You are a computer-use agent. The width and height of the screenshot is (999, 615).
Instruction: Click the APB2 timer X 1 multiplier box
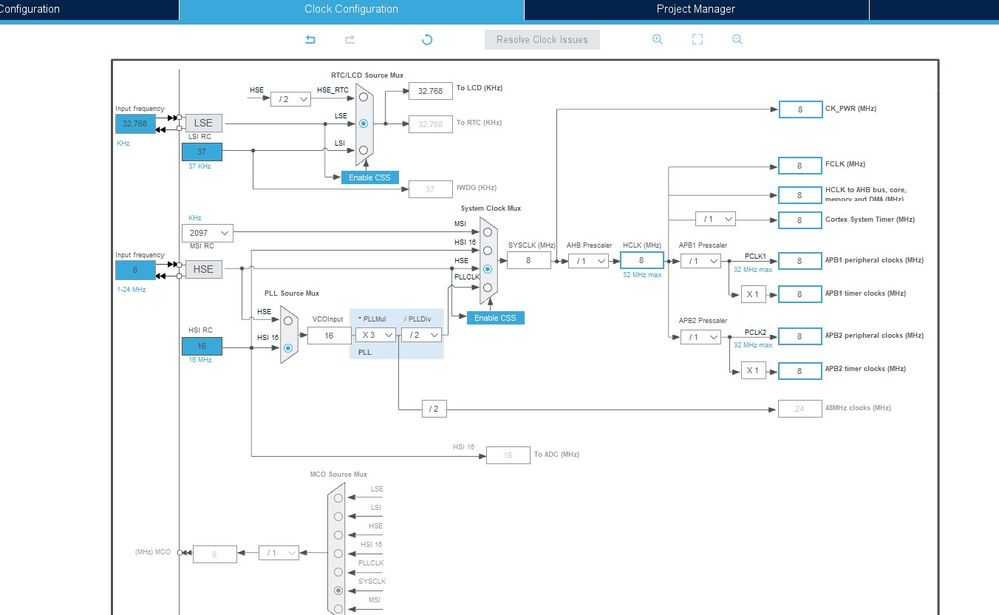753,370
